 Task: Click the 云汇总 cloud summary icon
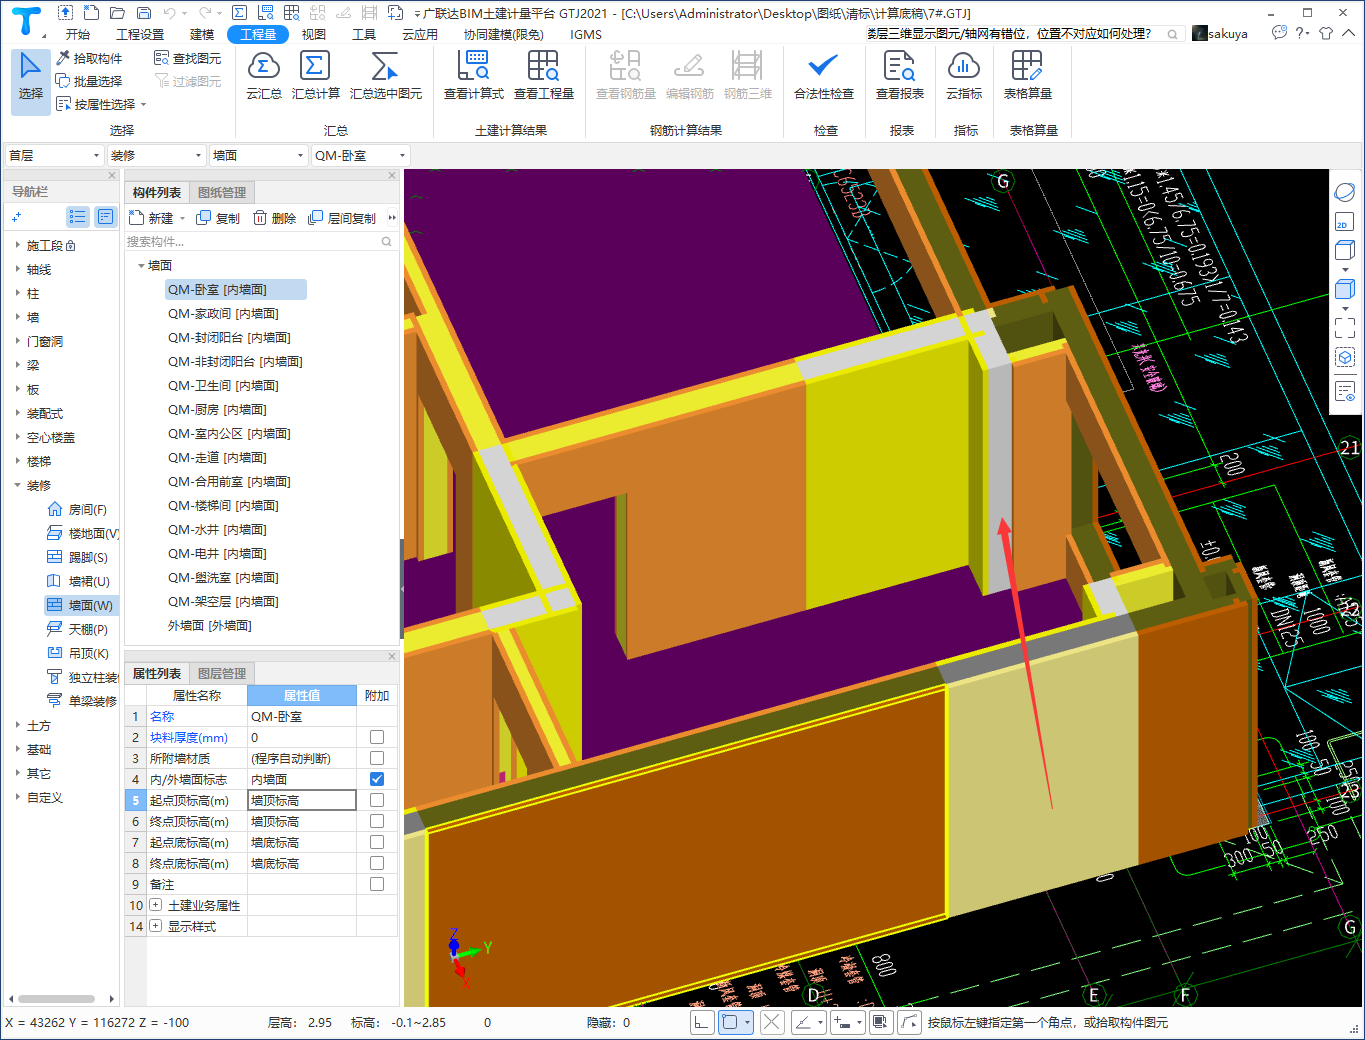tap(264, 76)
